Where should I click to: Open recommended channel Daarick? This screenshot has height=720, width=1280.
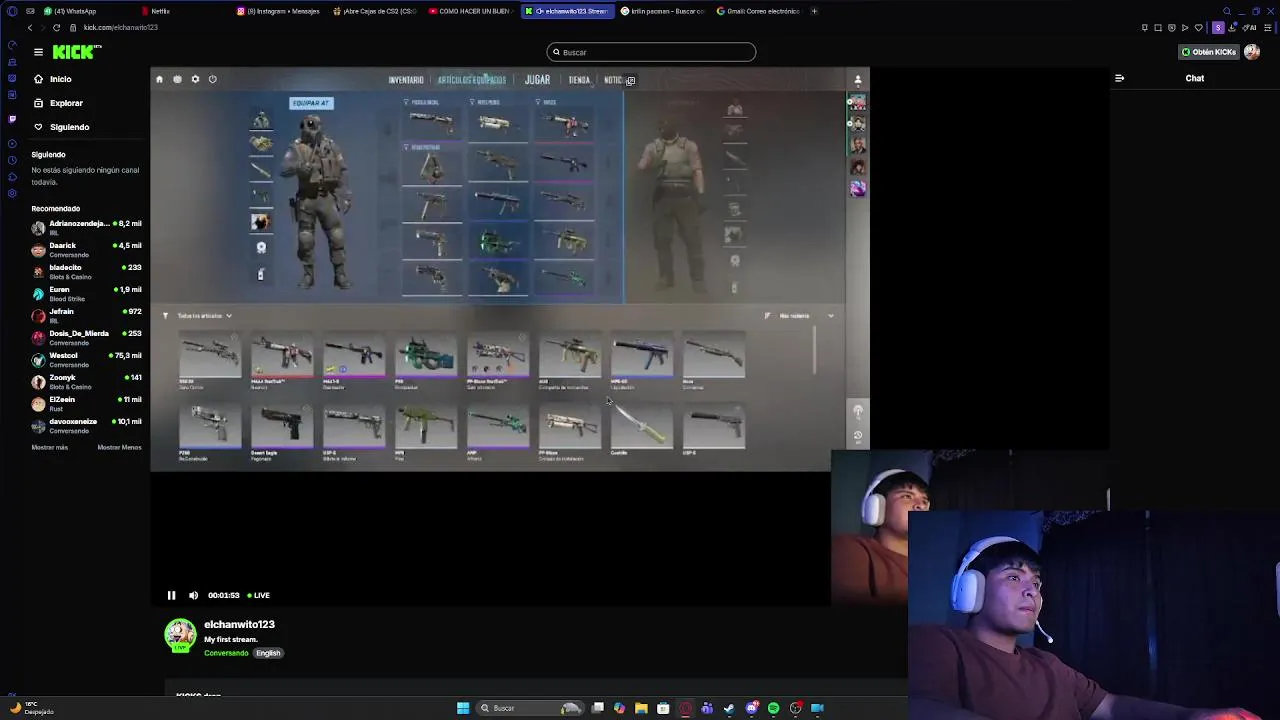click(x=87, y=249)
